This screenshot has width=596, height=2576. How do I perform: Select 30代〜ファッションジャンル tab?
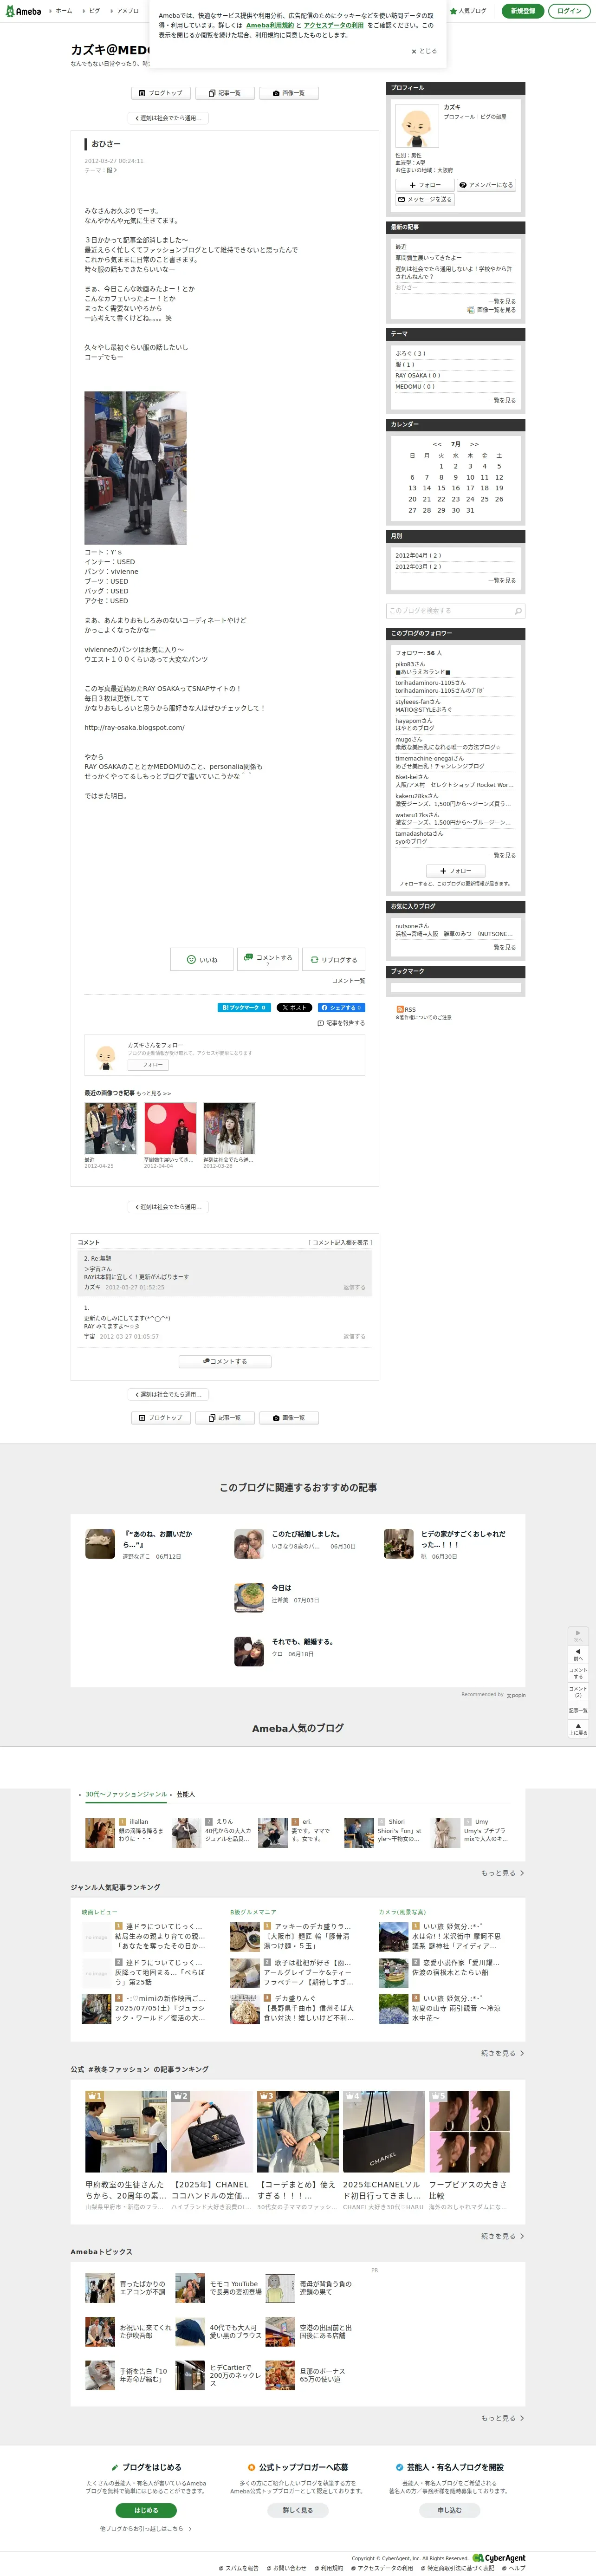(x=126, y=1794)
